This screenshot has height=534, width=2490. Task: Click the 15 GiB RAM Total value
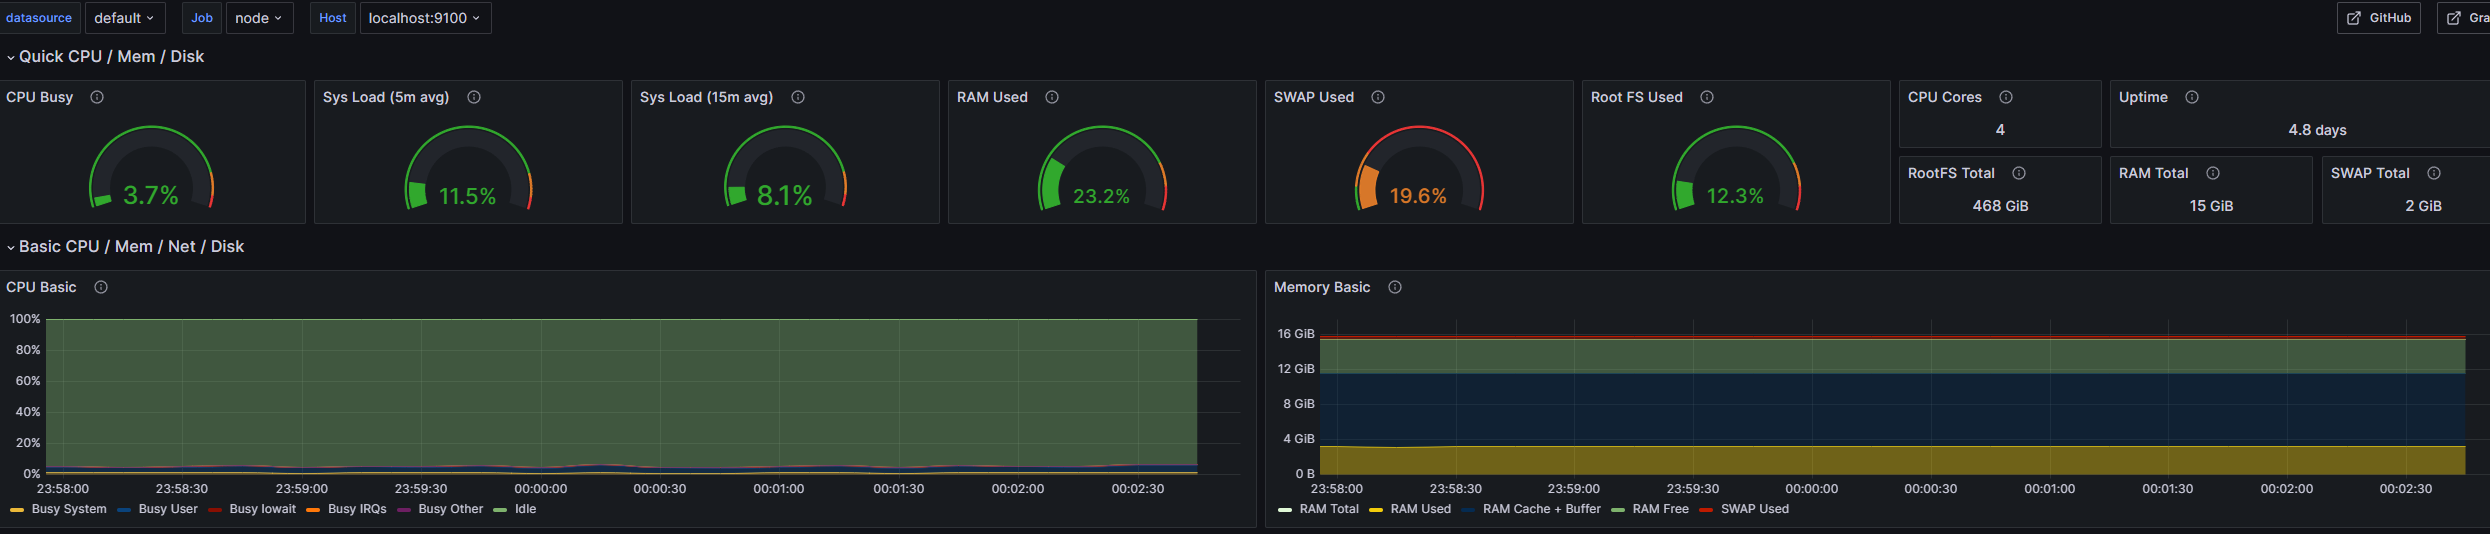2211,206
